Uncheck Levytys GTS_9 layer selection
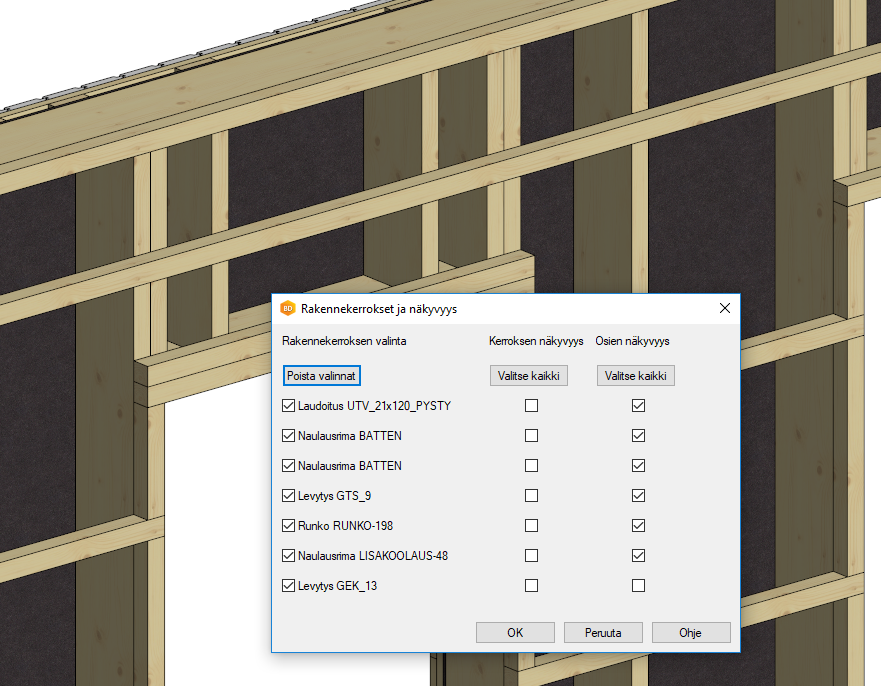The width and height of the screenshot is (881, 686). click(288, 496)
